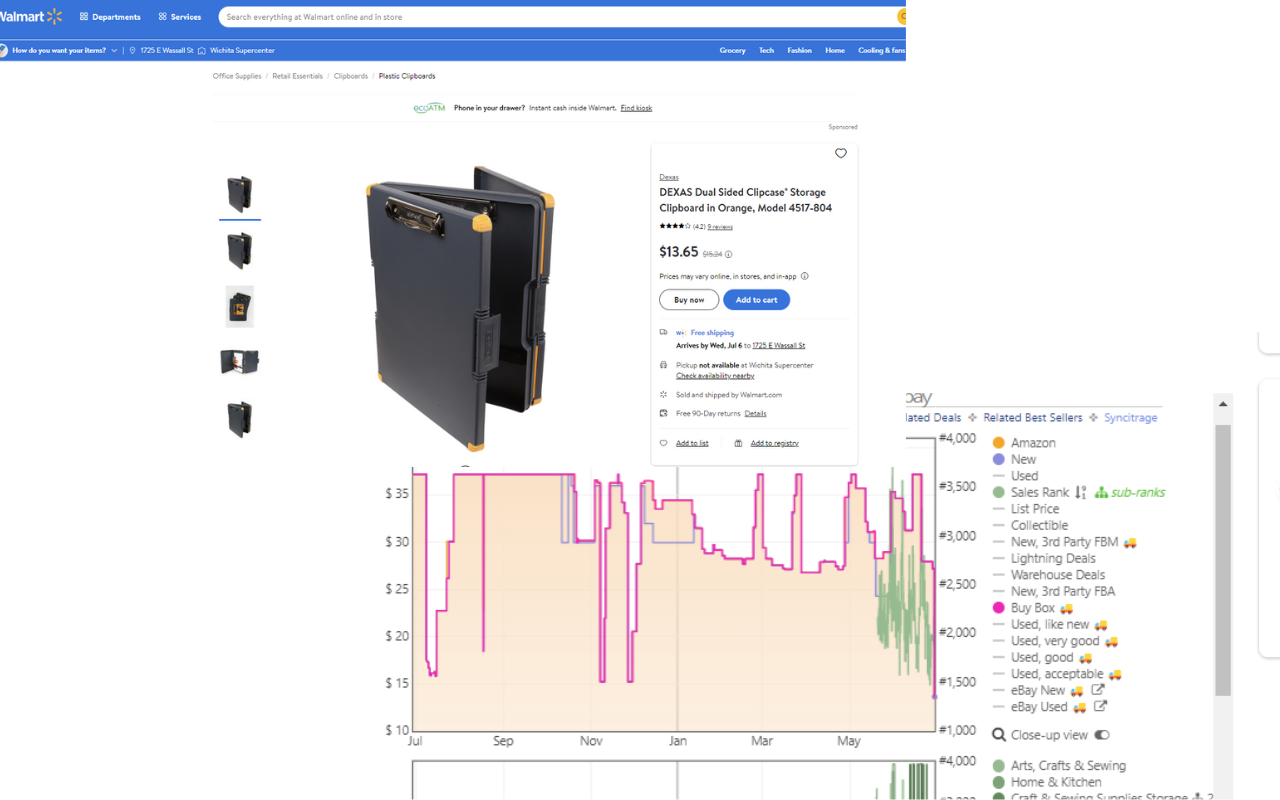Select Wichita Supercenter store in header
The image size is (1280, 800).
point(236,50)
